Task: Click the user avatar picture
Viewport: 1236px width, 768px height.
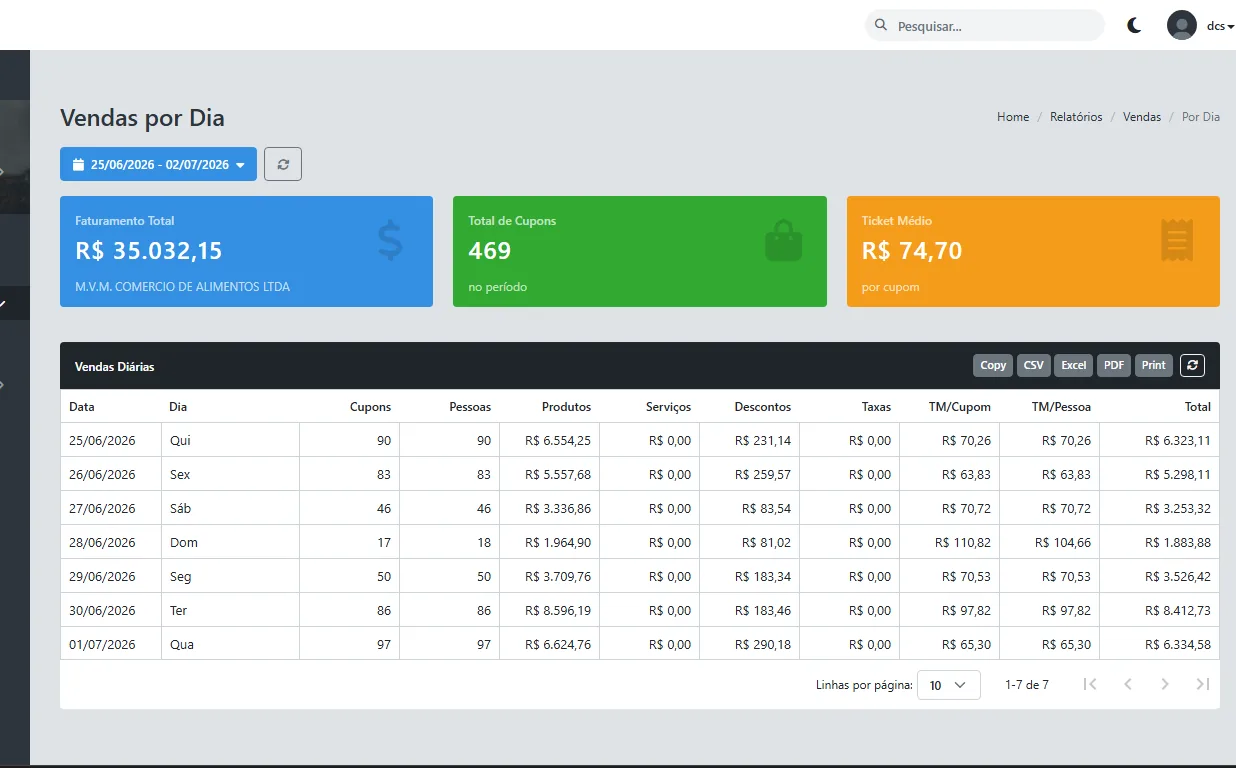Action: 1182,25
